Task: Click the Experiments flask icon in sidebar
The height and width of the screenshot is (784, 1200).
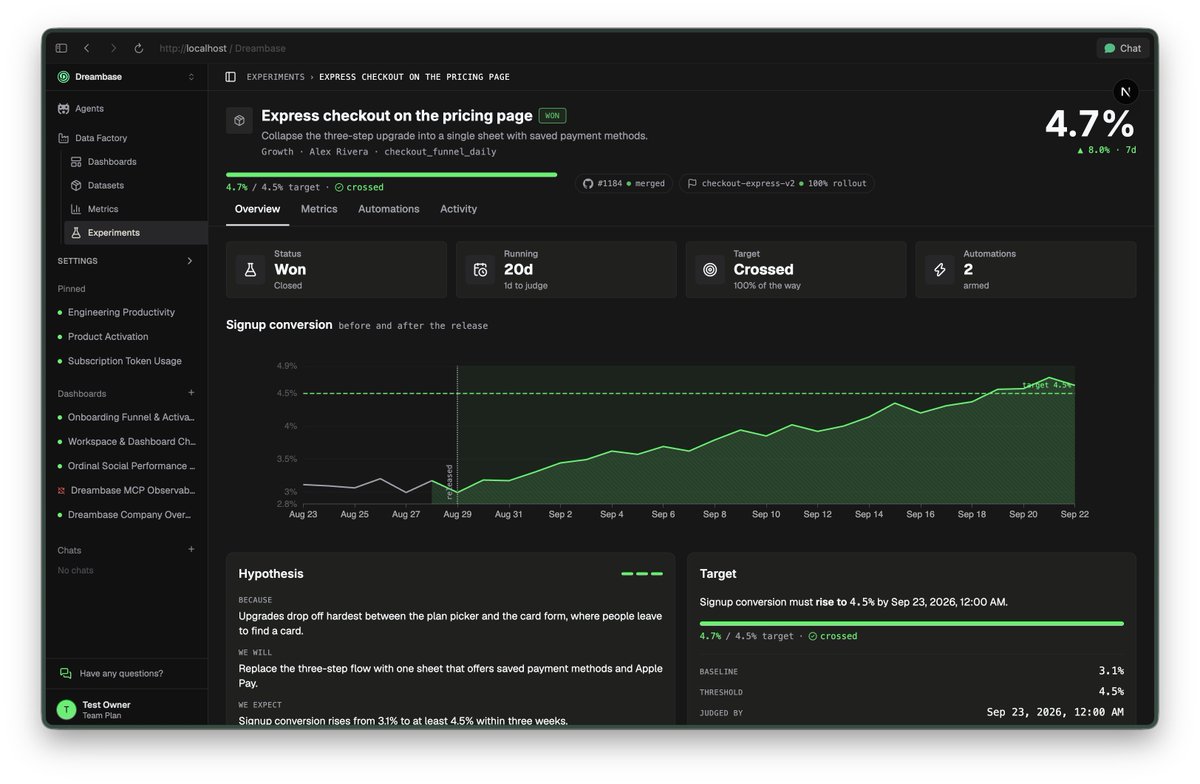Action: coord(76,233)
